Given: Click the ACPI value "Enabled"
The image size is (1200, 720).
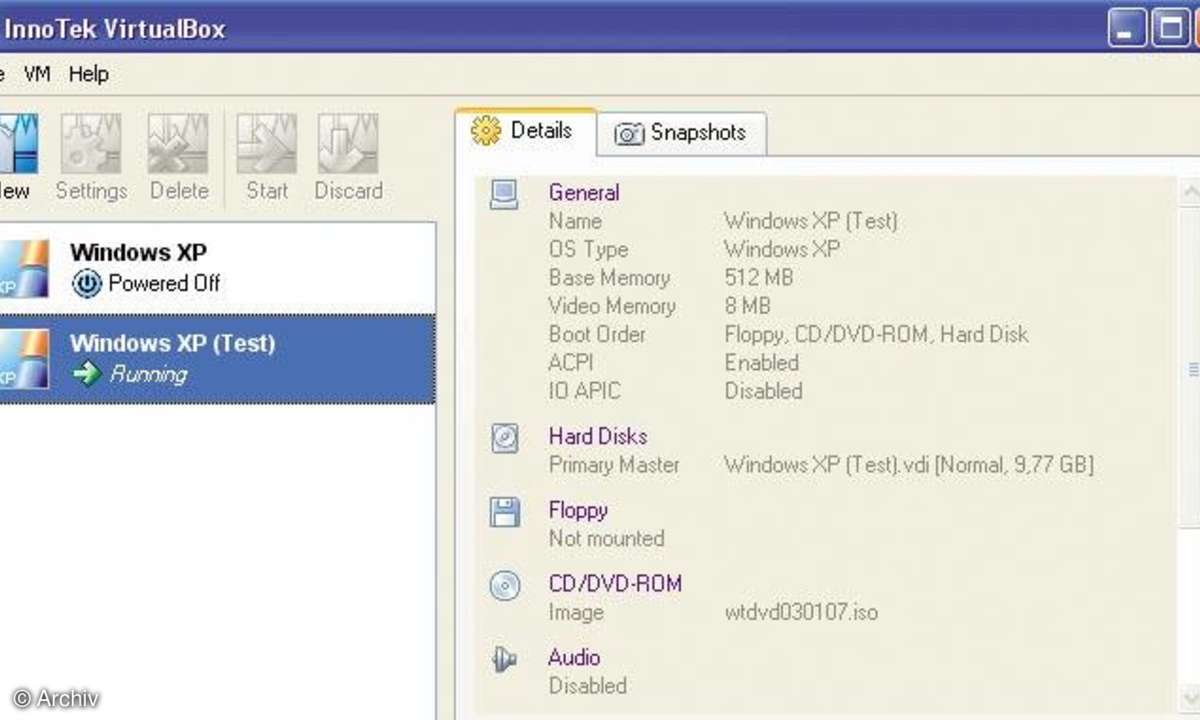Looking at the screenshot, I should tap(762, 362).
